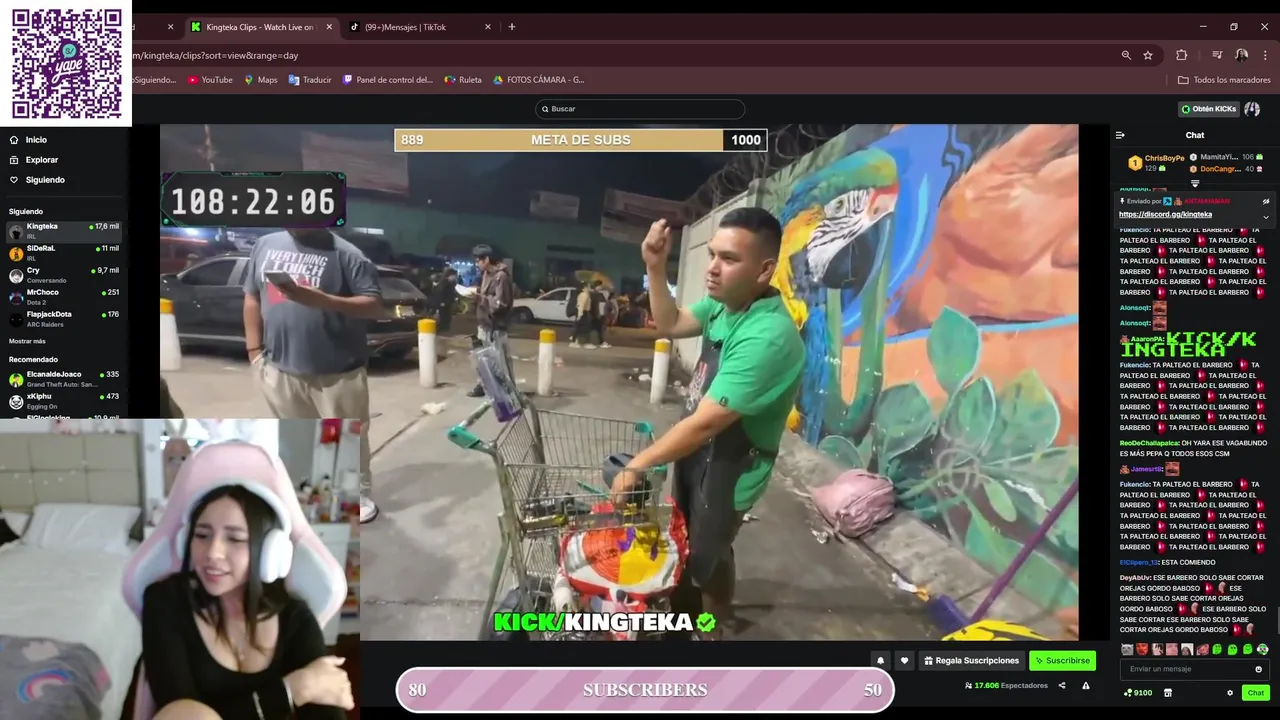Open Chrome profile avatar
This screenshot has height=720, width=1280.
click(x=1241, y=55)
